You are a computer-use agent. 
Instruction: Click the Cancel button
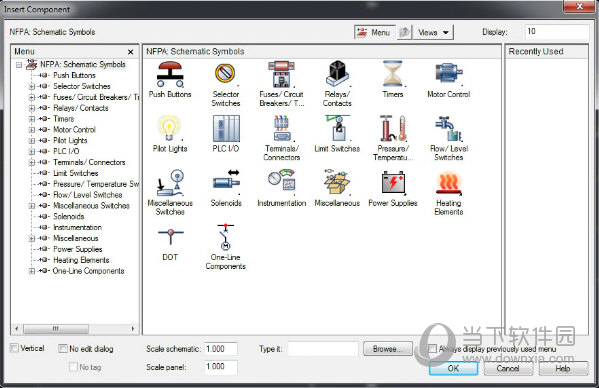tap(508, 368)
